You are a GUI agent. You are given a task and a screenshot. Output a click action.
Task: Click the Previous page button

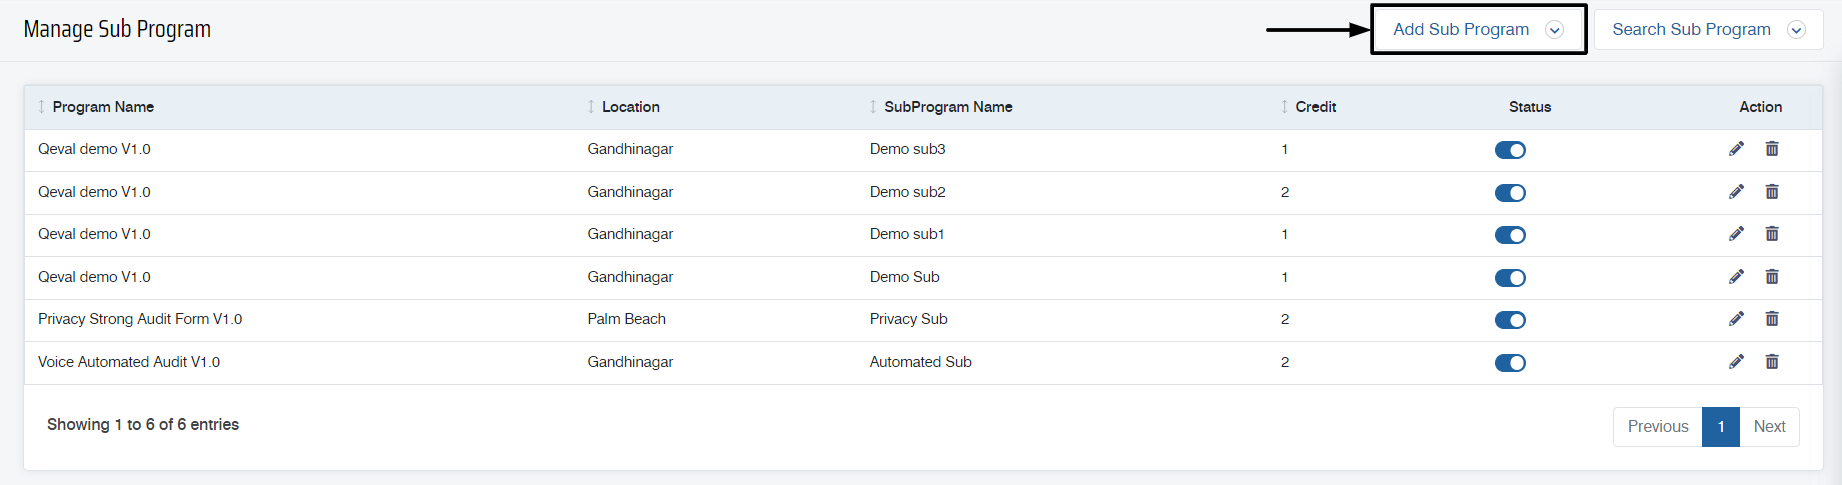coord(1658,427)
